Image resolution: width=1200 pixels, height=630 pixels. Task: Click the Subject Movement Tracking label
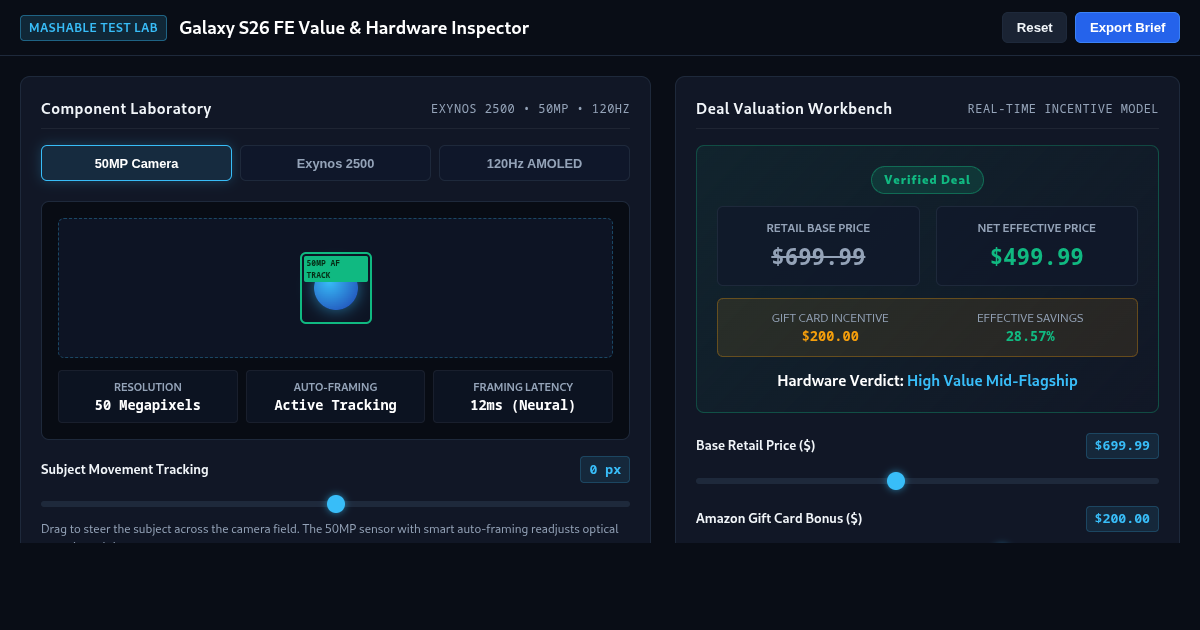(125, 469)
